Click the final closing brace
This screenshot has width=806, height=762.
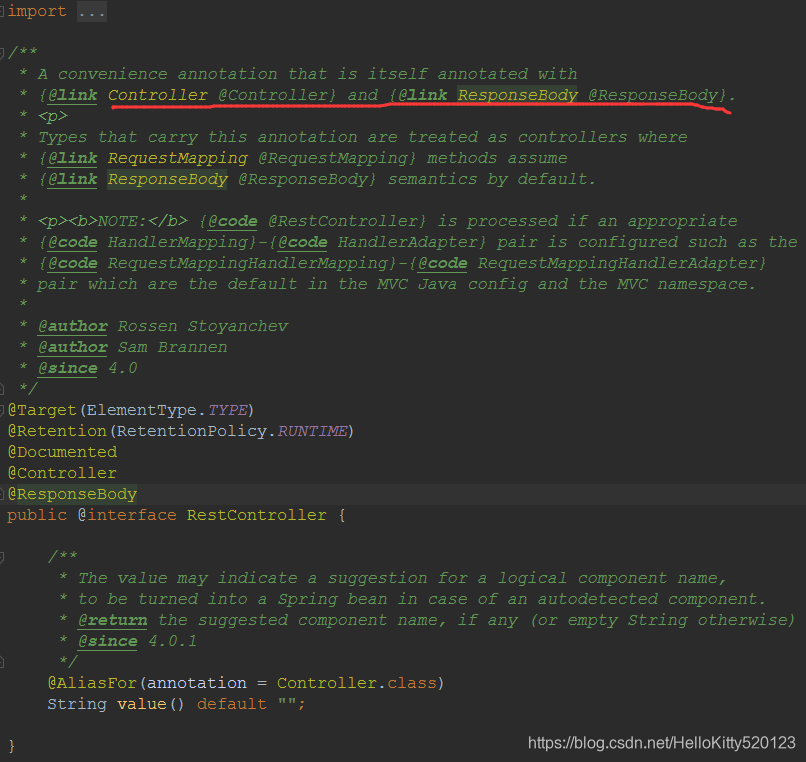tap(12, 746)
